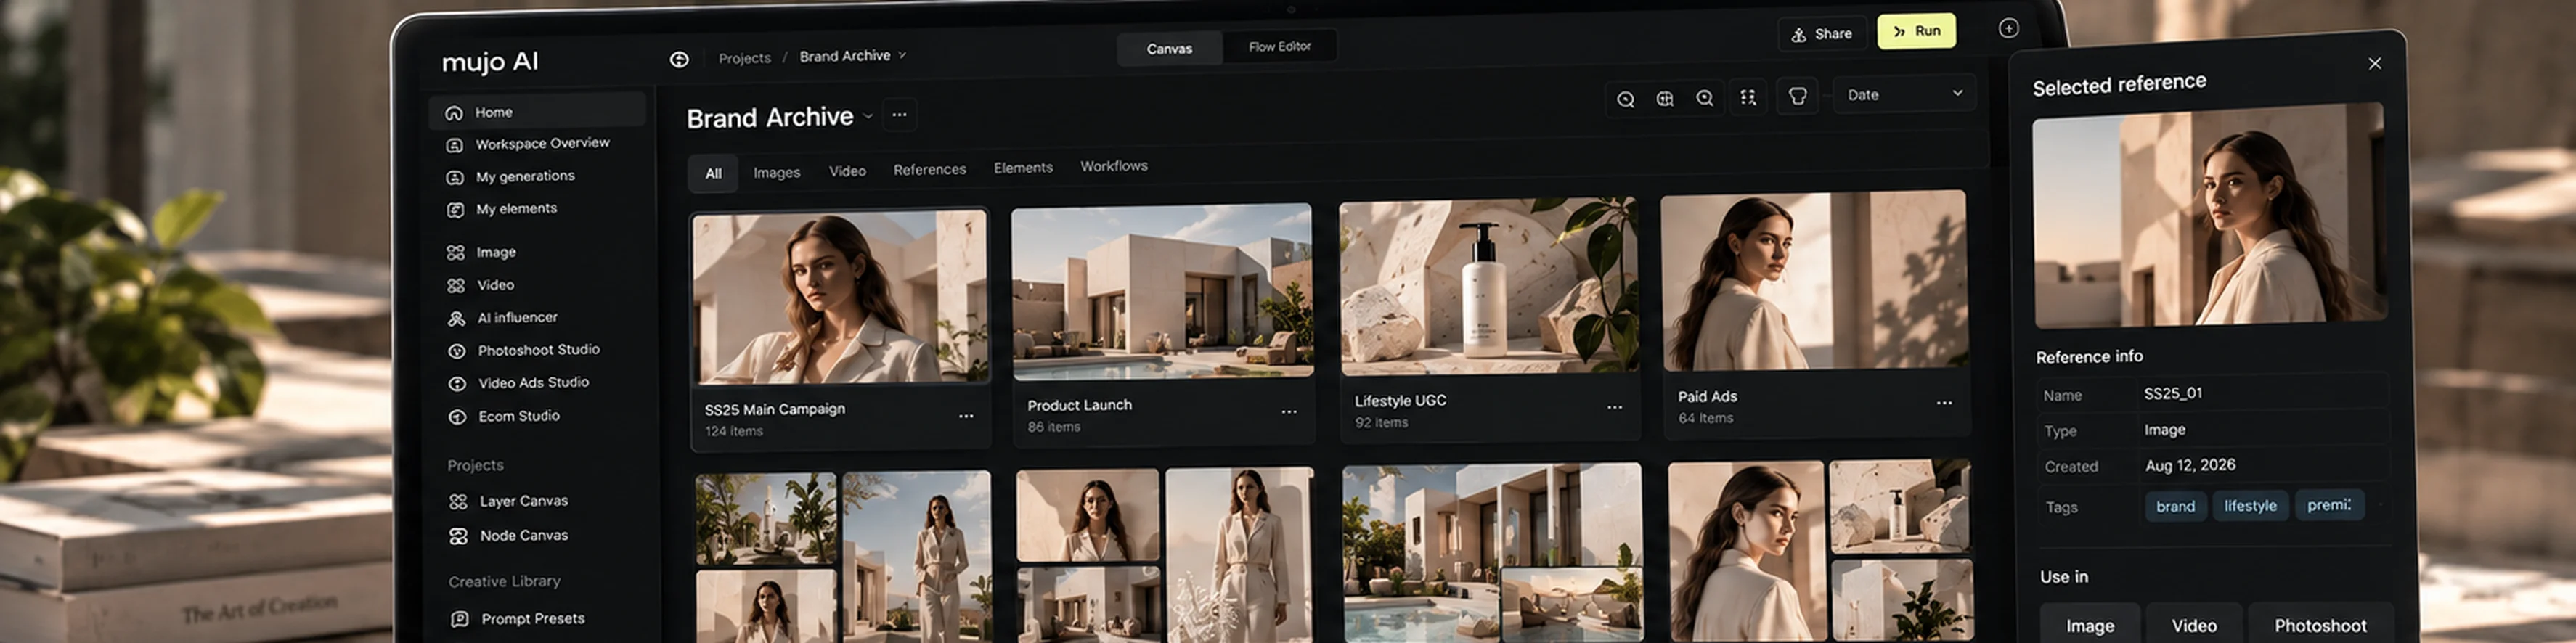Switch to the Flow Editor view

(1279, 46)
